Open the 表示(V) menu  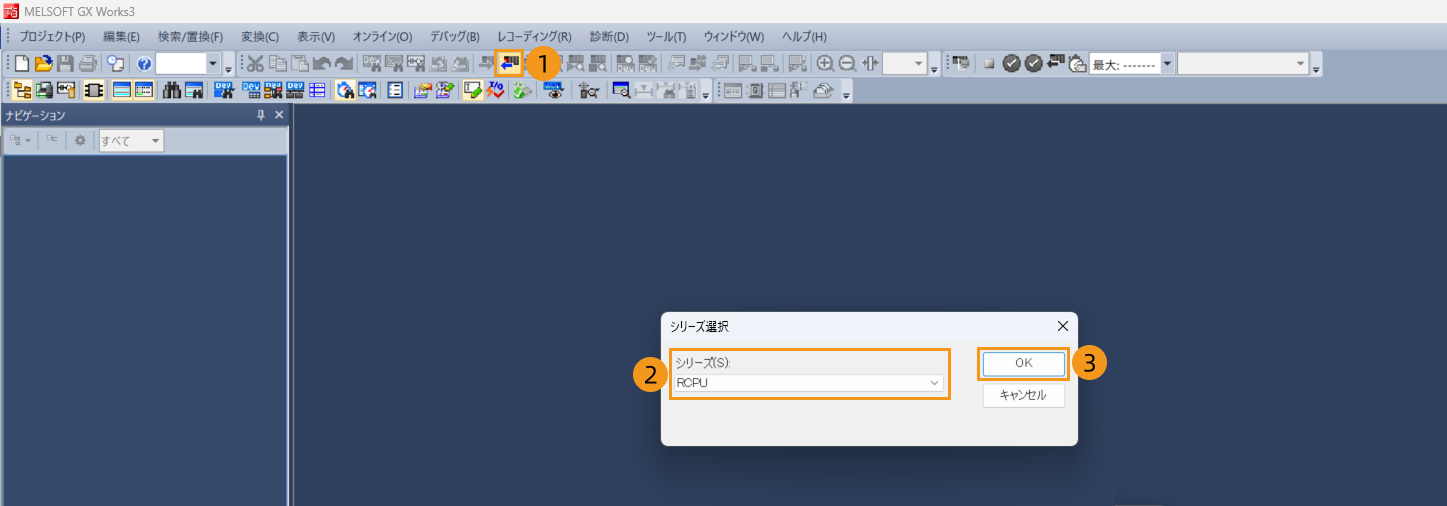316,36
